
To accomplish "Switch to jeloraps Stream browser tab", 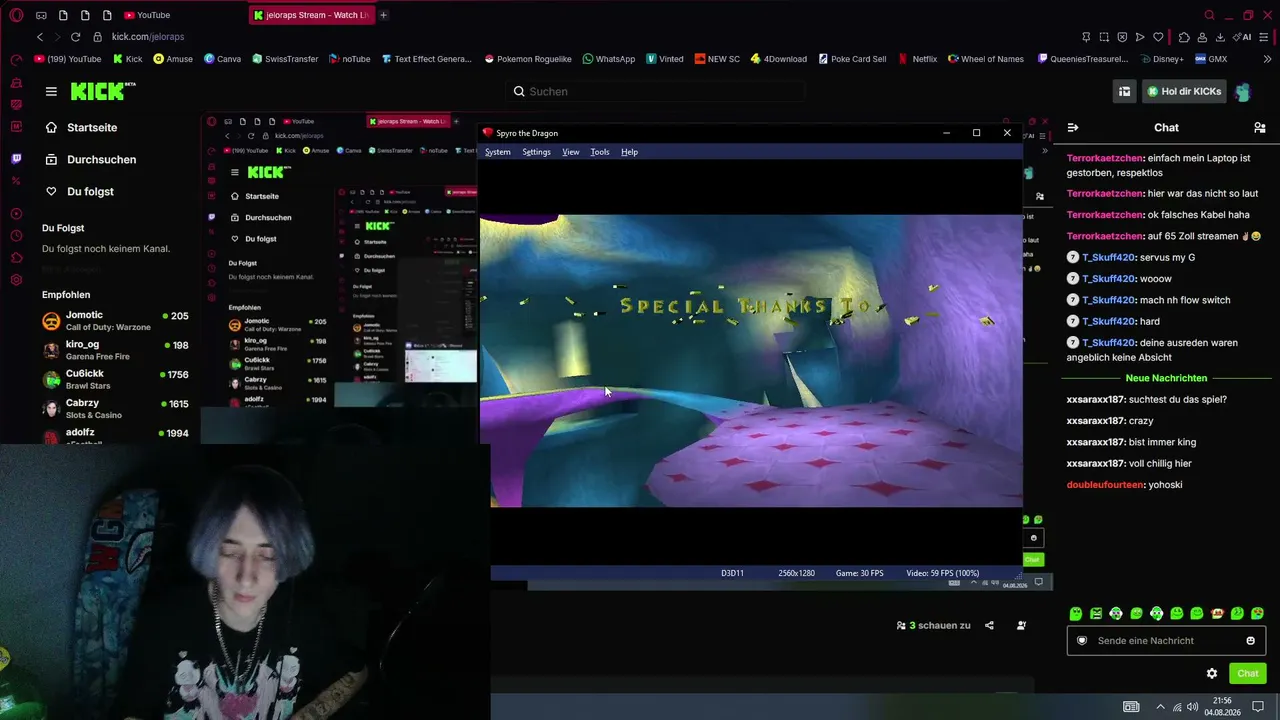I will click(x=311, y=15).
